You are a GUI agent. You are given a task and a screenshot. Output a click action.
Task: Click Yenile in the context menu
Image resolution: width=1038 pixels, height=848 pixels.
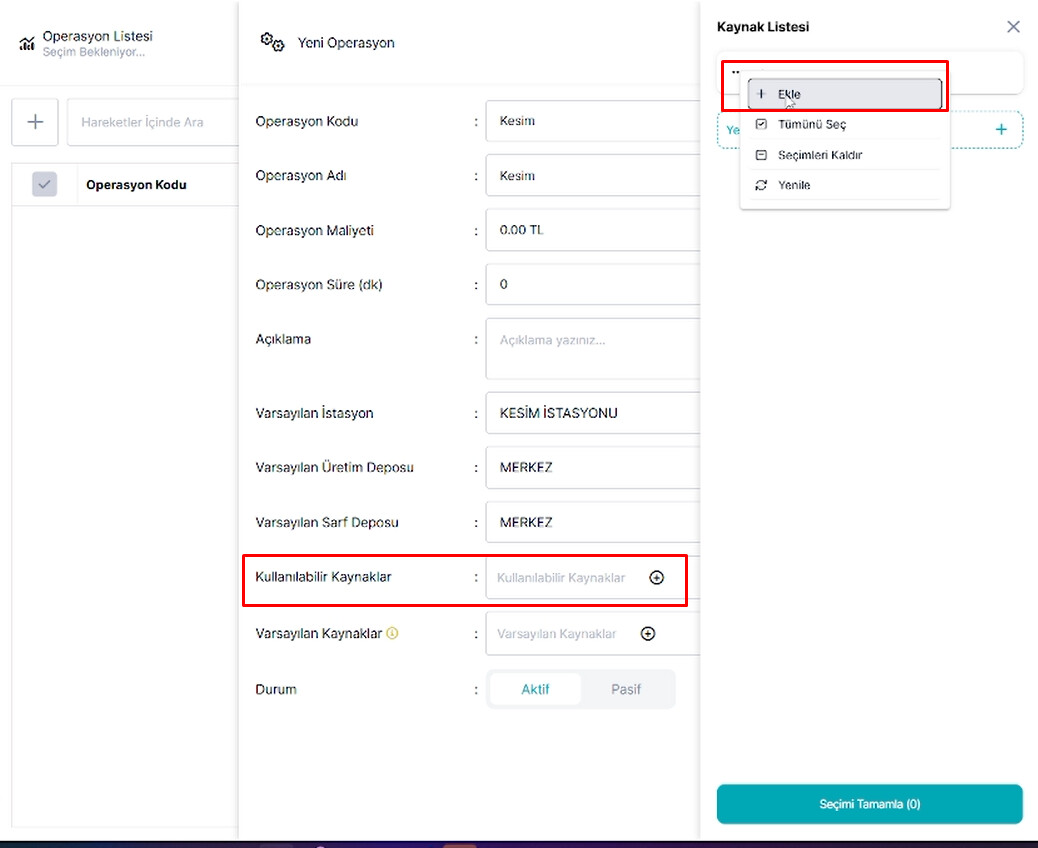(x=845, y=185)
